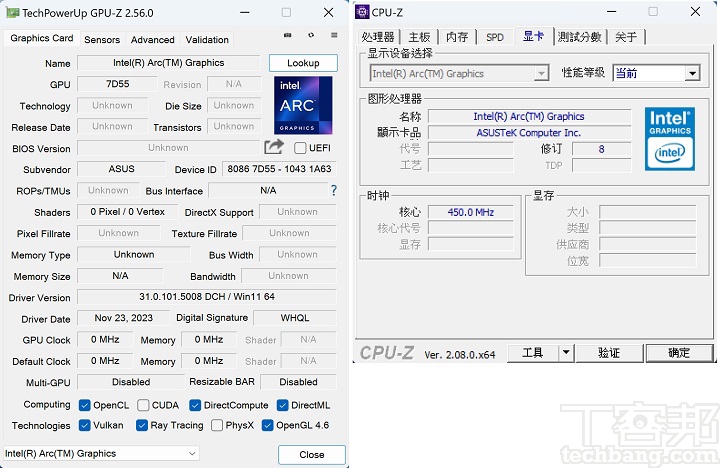
Task: Click ASUSTeK Computer Inc. in CPU-Z
Action: click(x=529, y=133)
